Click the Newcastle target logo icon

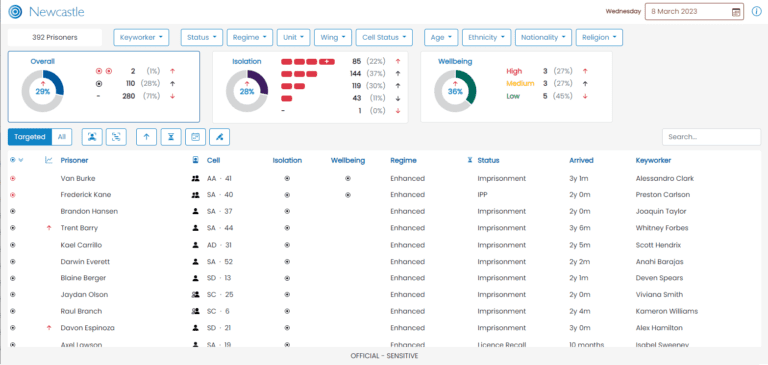(15, 12)
